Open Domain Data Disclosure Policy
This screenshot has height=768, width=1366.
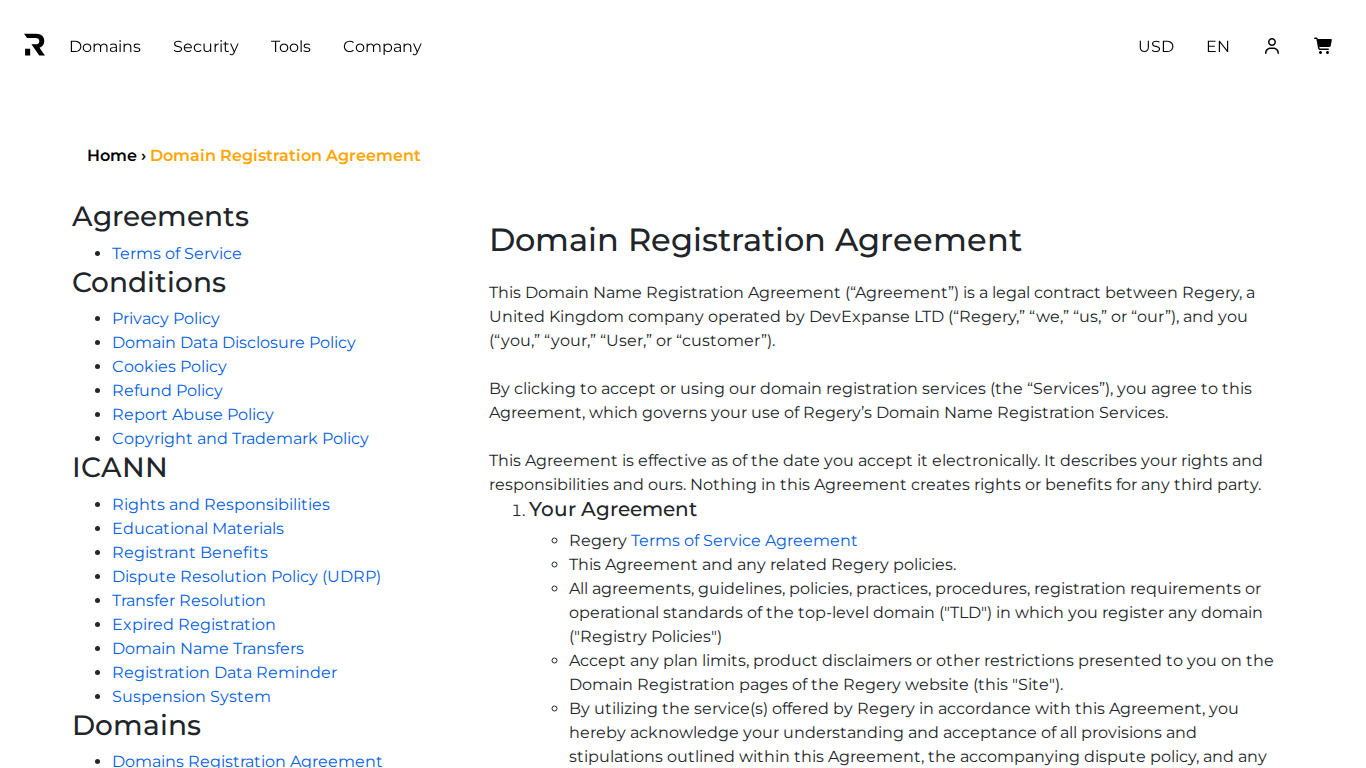(x=234, y=343)
